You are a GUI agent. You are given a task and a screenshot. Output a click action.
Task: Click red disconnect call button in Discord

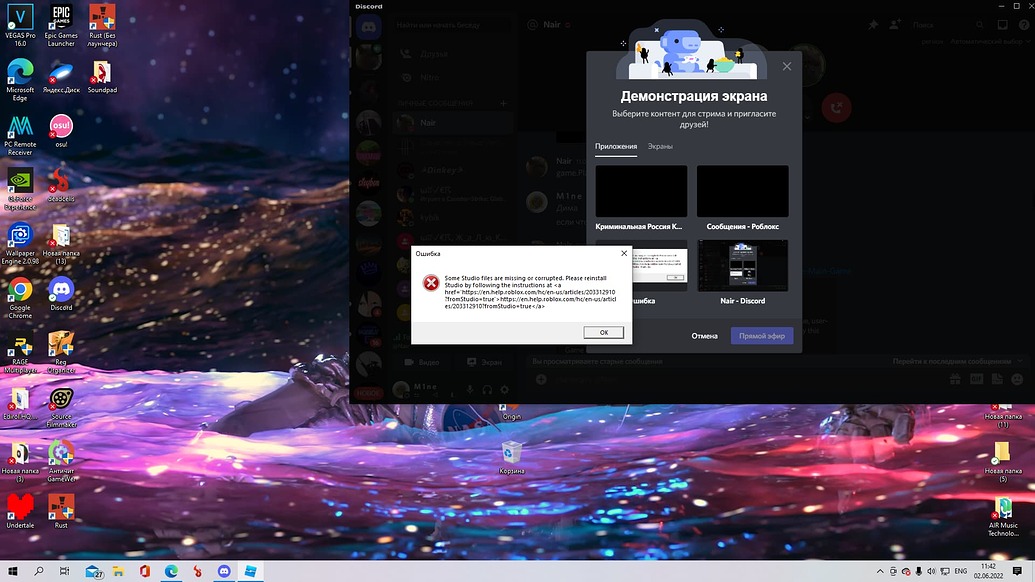click(x=836, y=108)
